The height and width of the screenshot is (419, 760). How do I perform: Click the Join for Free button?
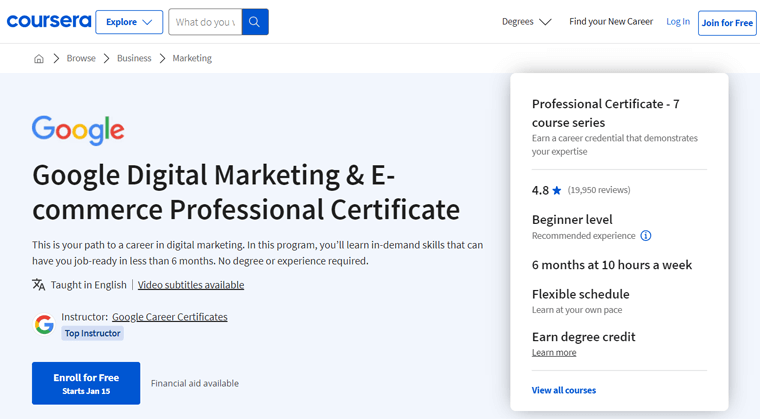coord(727,23)
